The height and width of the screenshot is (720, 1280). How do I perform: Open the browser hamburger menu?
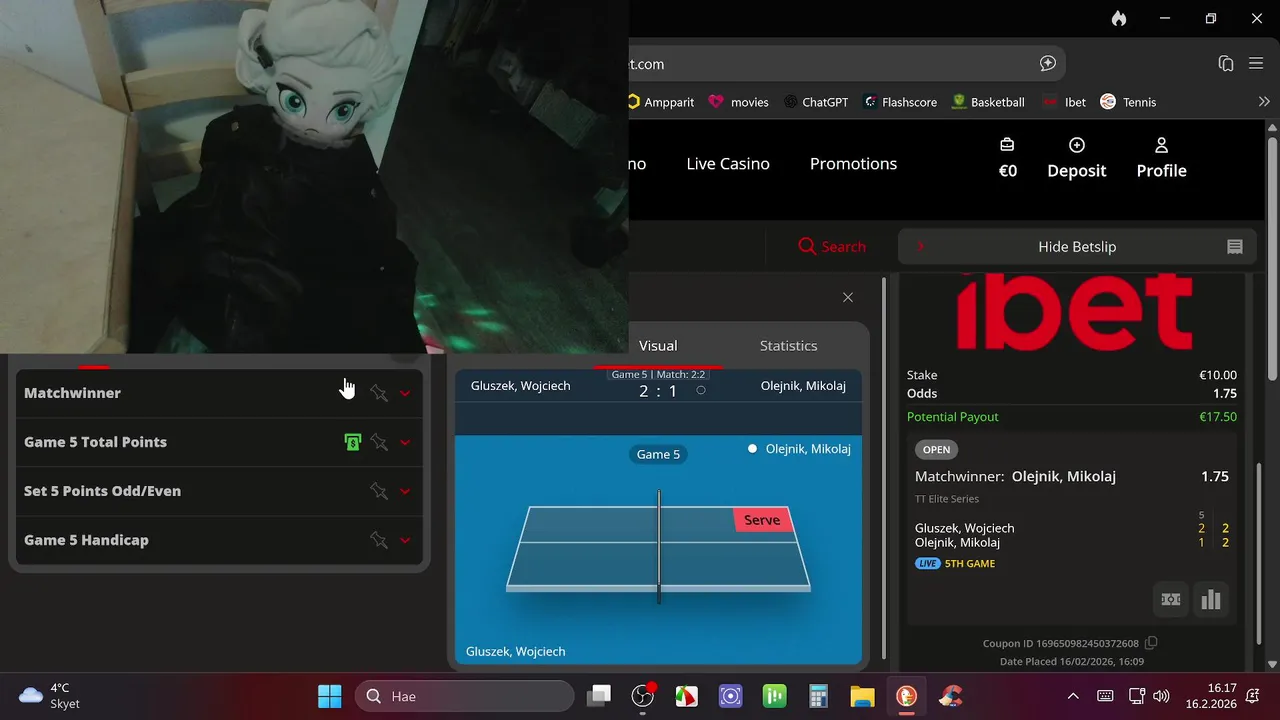pos(1257,64)
